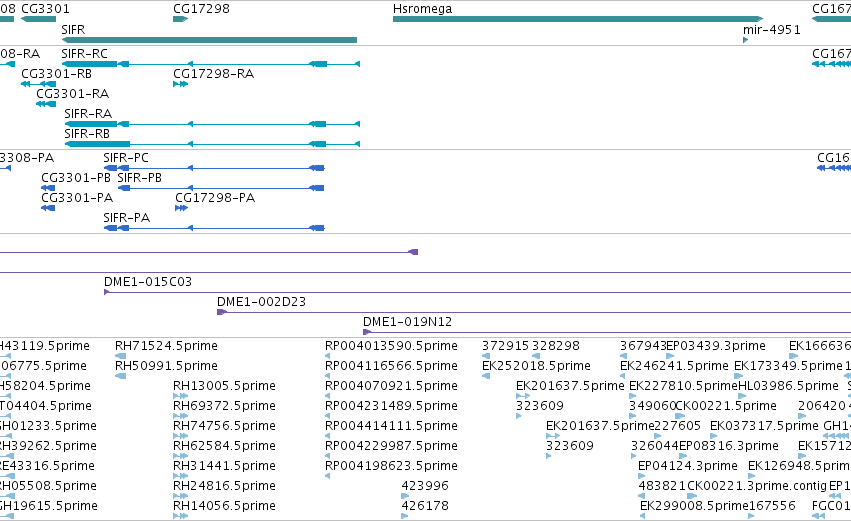
Task: Select the CG17298 gene label
Action: coord(201,9)
